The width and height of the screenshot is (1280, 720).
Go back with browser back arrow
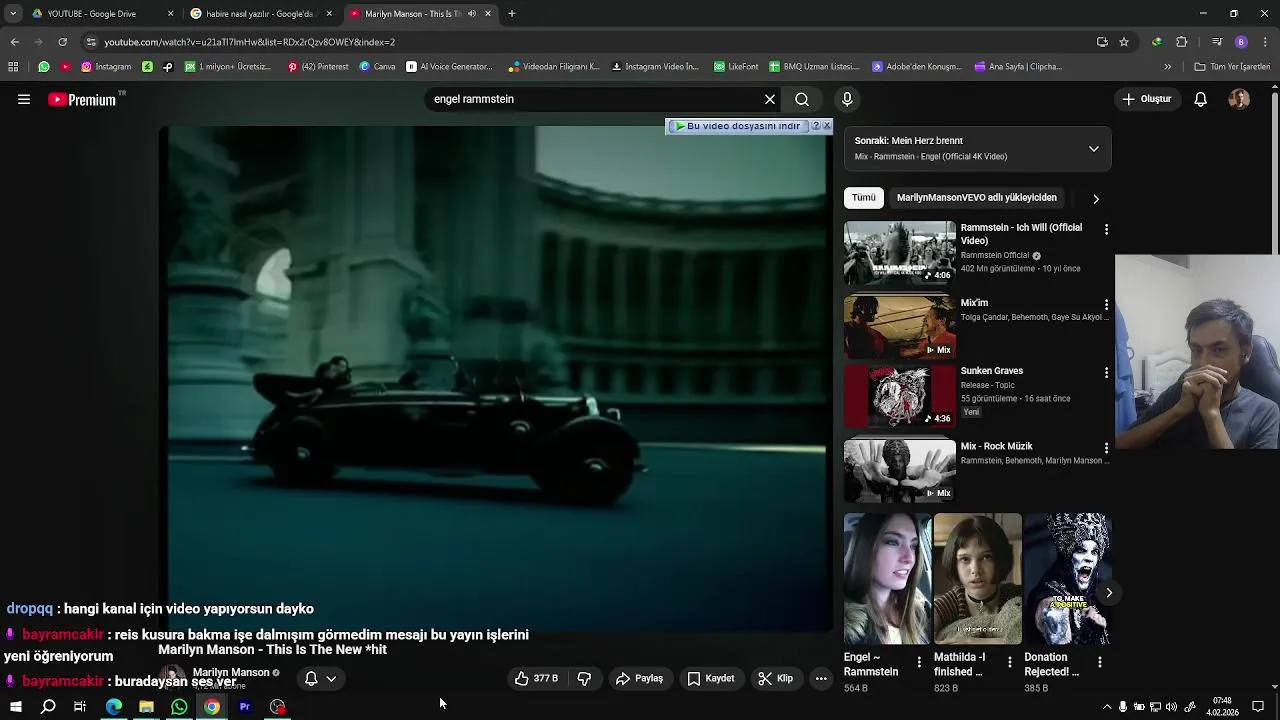point(14,42)
